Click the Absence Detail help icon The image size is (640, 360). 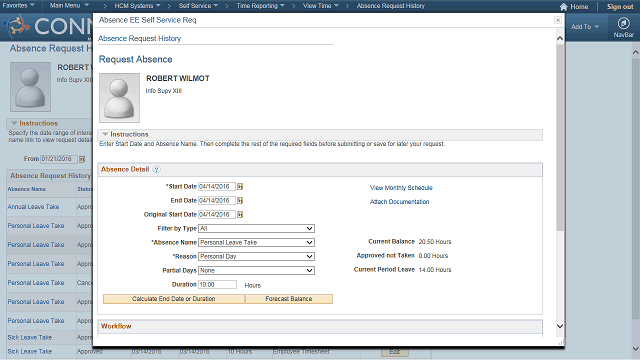coord(156,170)
